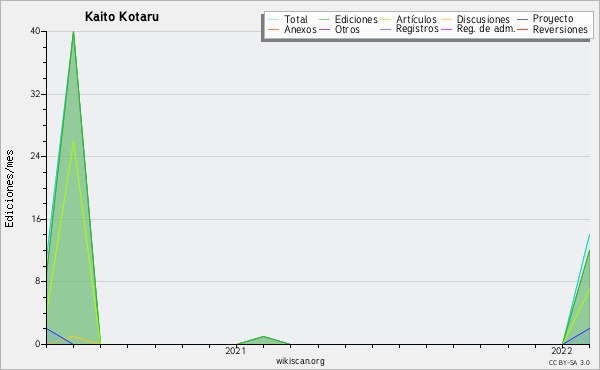Click the Otros legend label
600x370 pixels.
[347, 29]
